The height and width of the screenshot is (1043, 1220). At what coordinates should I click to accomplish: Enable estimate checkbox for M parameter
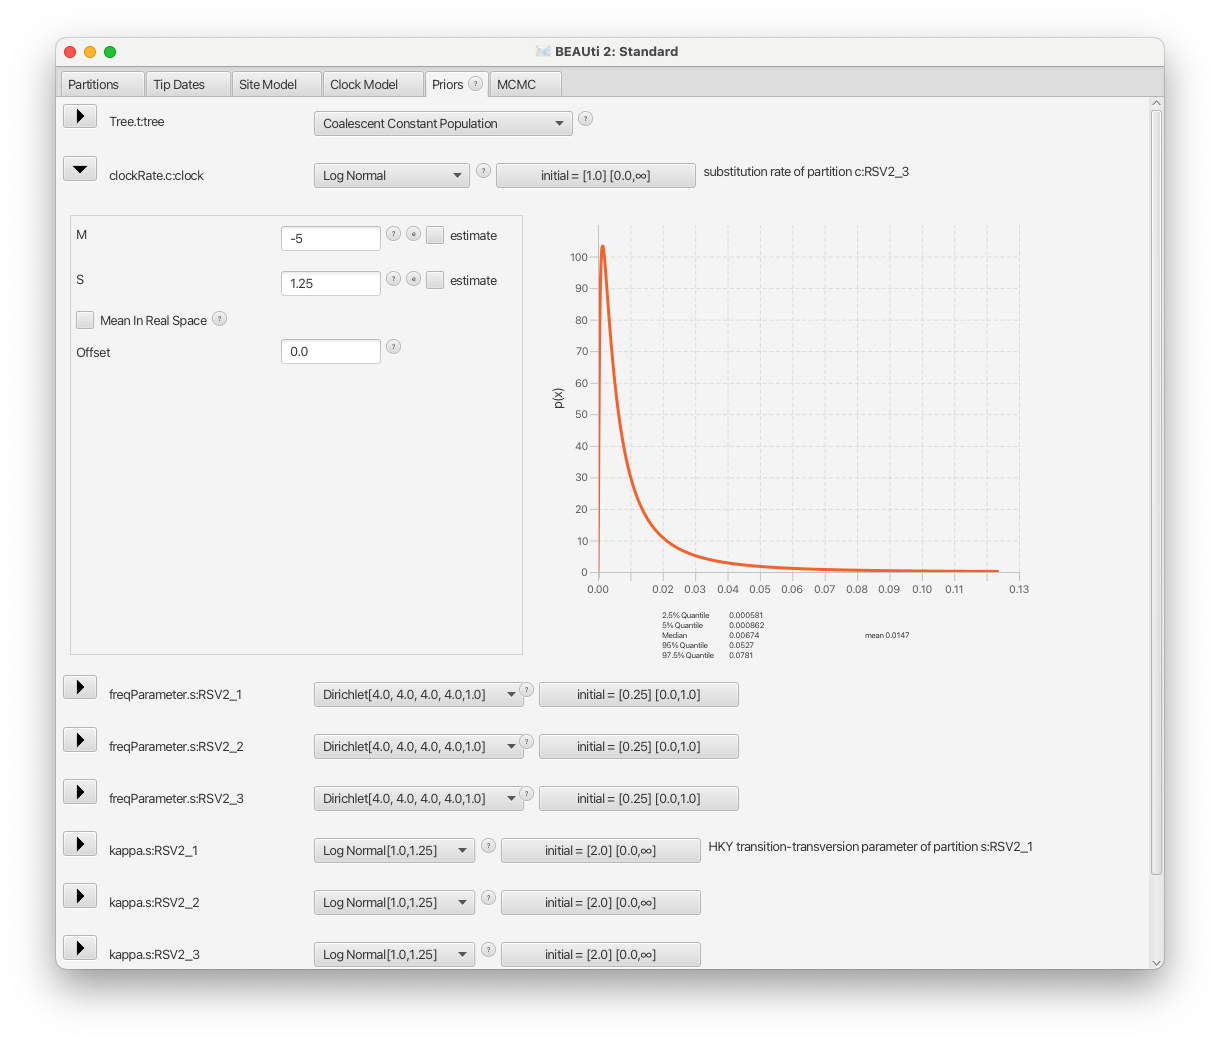pyautogui.click(x=435, y=235)
